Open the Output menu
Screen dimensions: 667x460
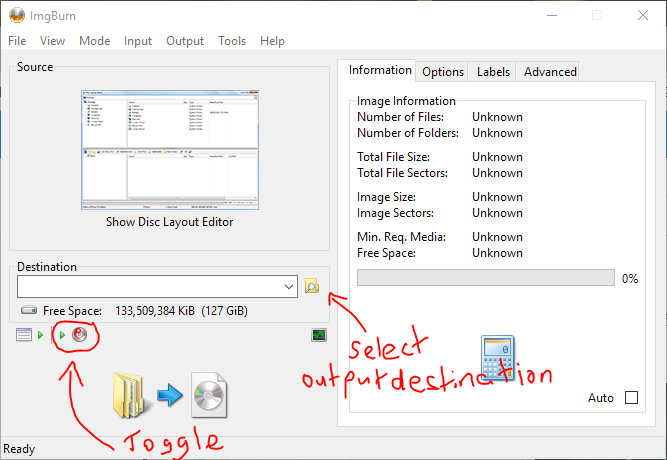pyautogui.click(x=185, y=41)
